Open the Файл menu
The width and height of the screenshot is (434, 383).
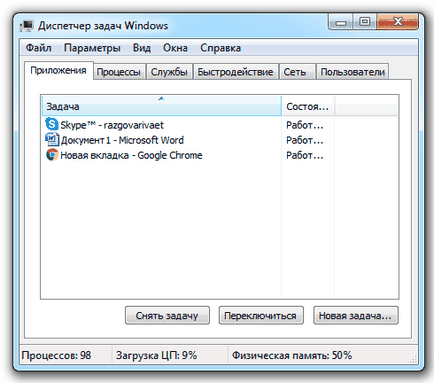(x=39, y=48)
